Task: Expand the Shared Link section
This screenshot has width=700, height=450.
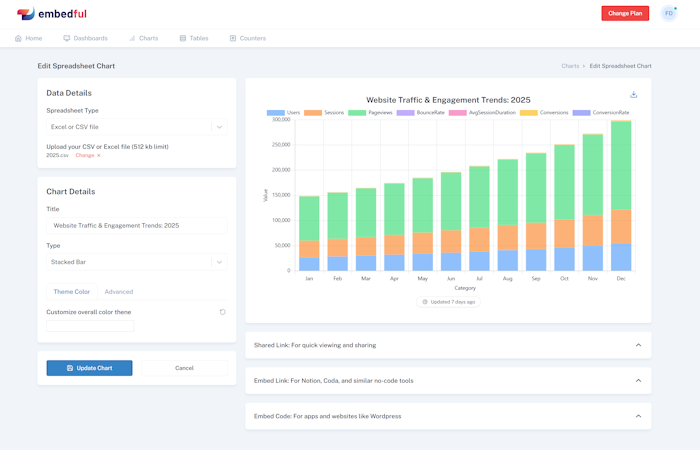Action: 448,345
